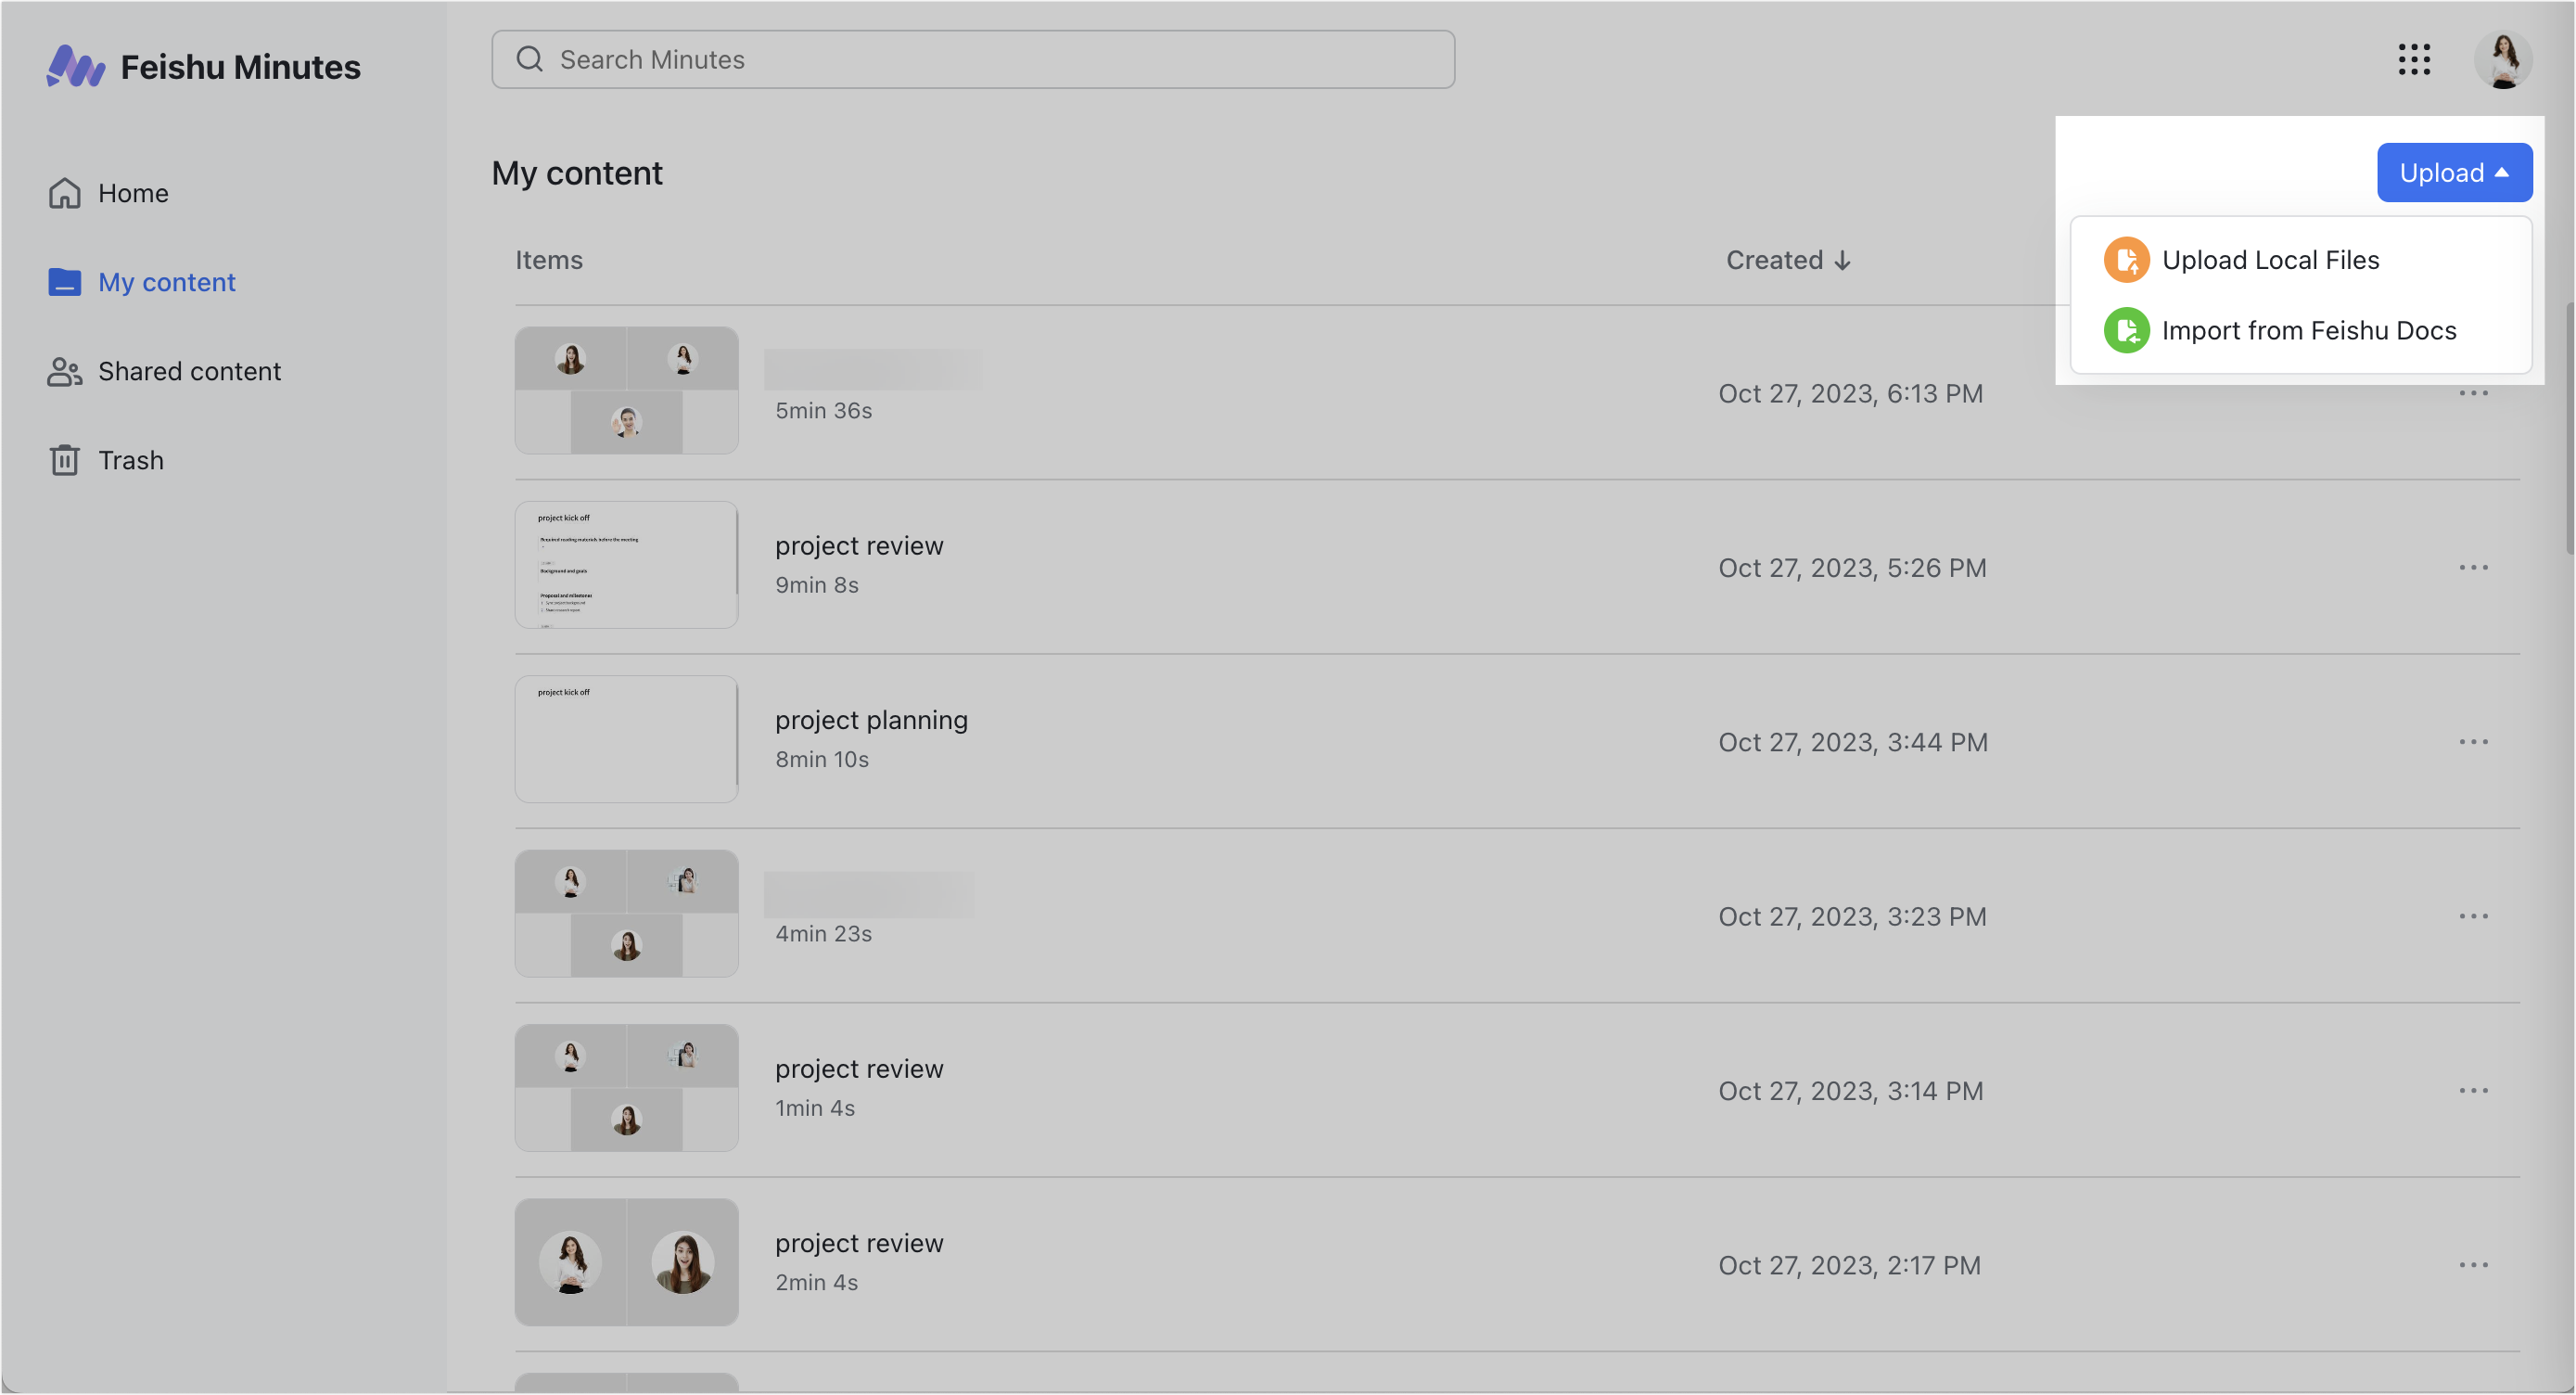Open the app launcher grid icon
Image resolution: width=2576 pixels, height=1395 pixels.
2413,60
